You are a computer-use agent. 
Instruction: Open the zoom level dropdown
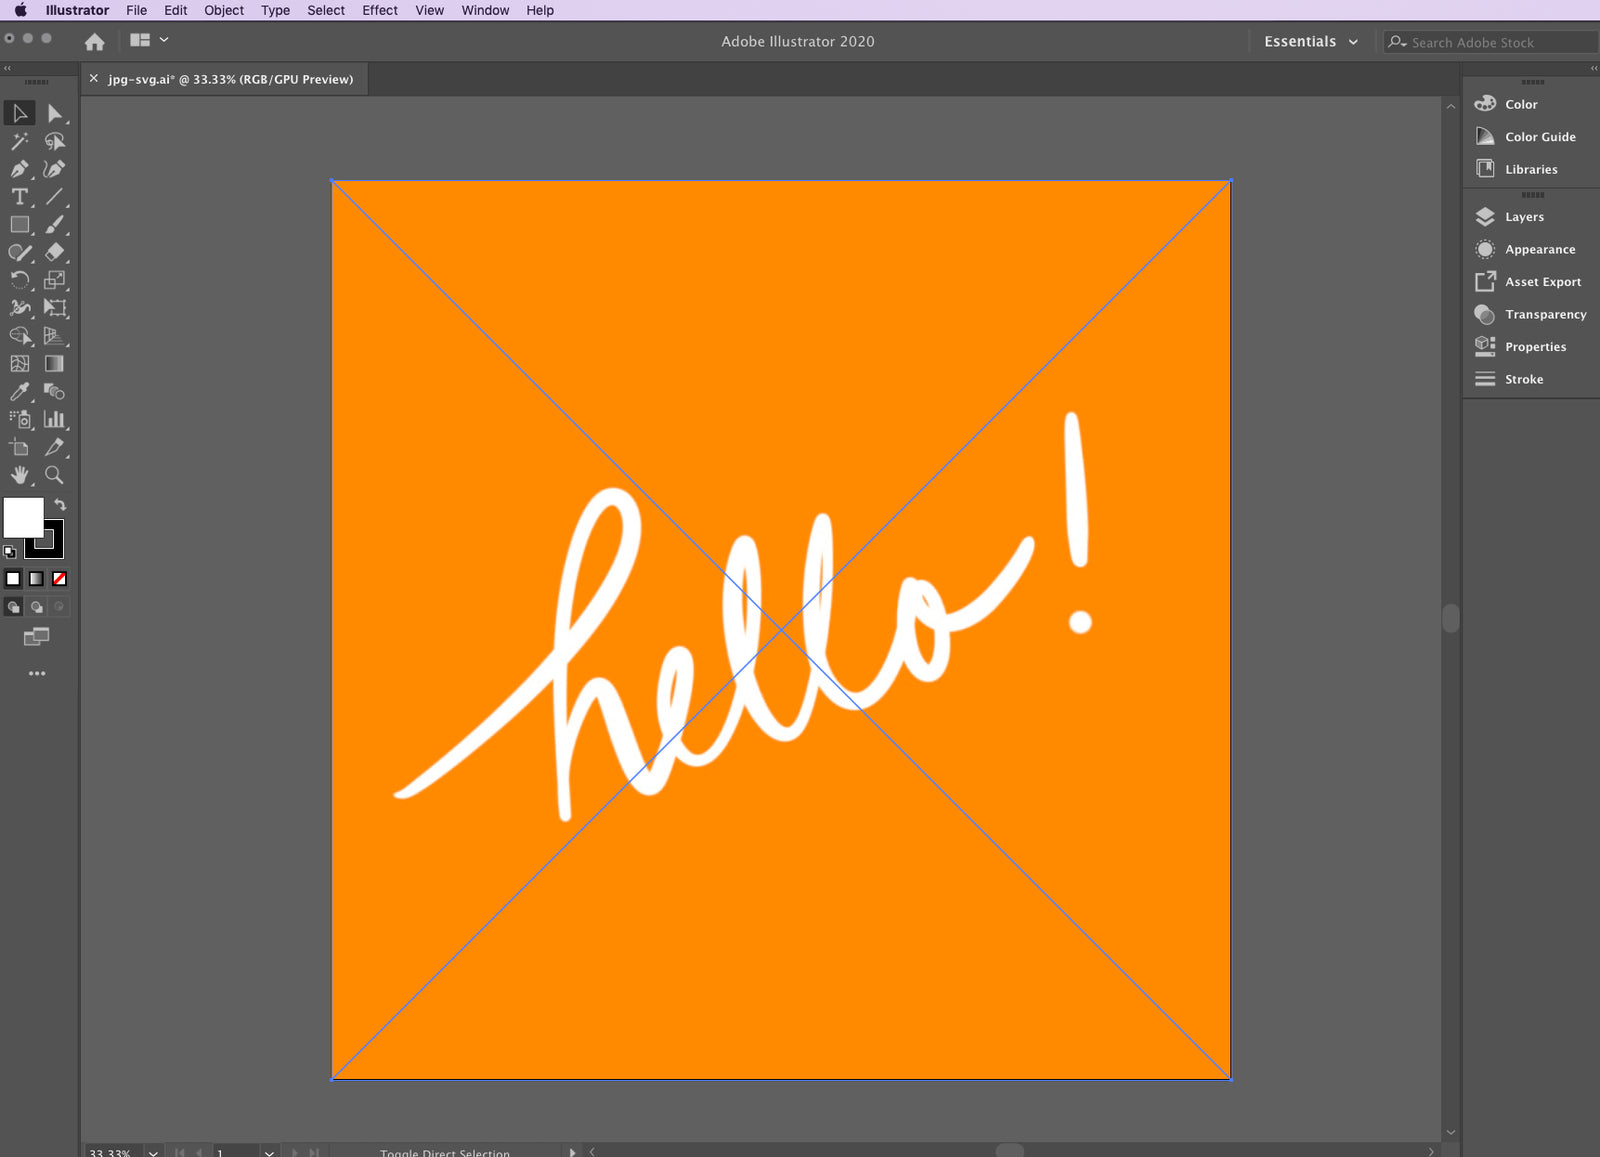pos(153,1152)
